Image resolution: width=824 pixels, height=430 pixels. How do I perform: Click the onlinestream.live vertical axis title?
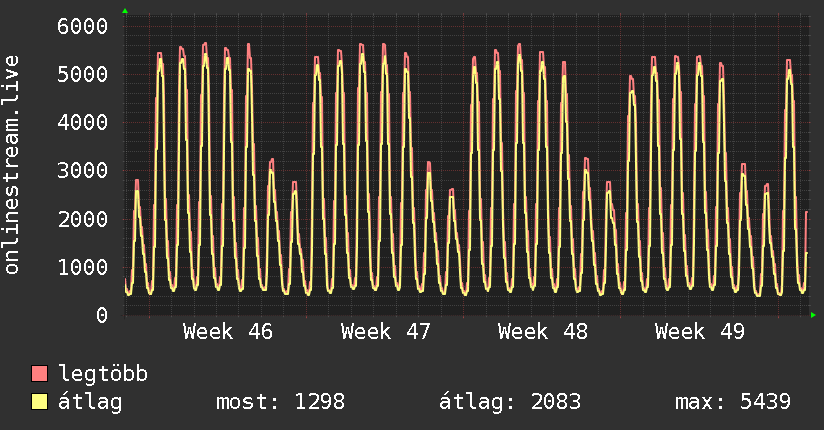(12, 165)
